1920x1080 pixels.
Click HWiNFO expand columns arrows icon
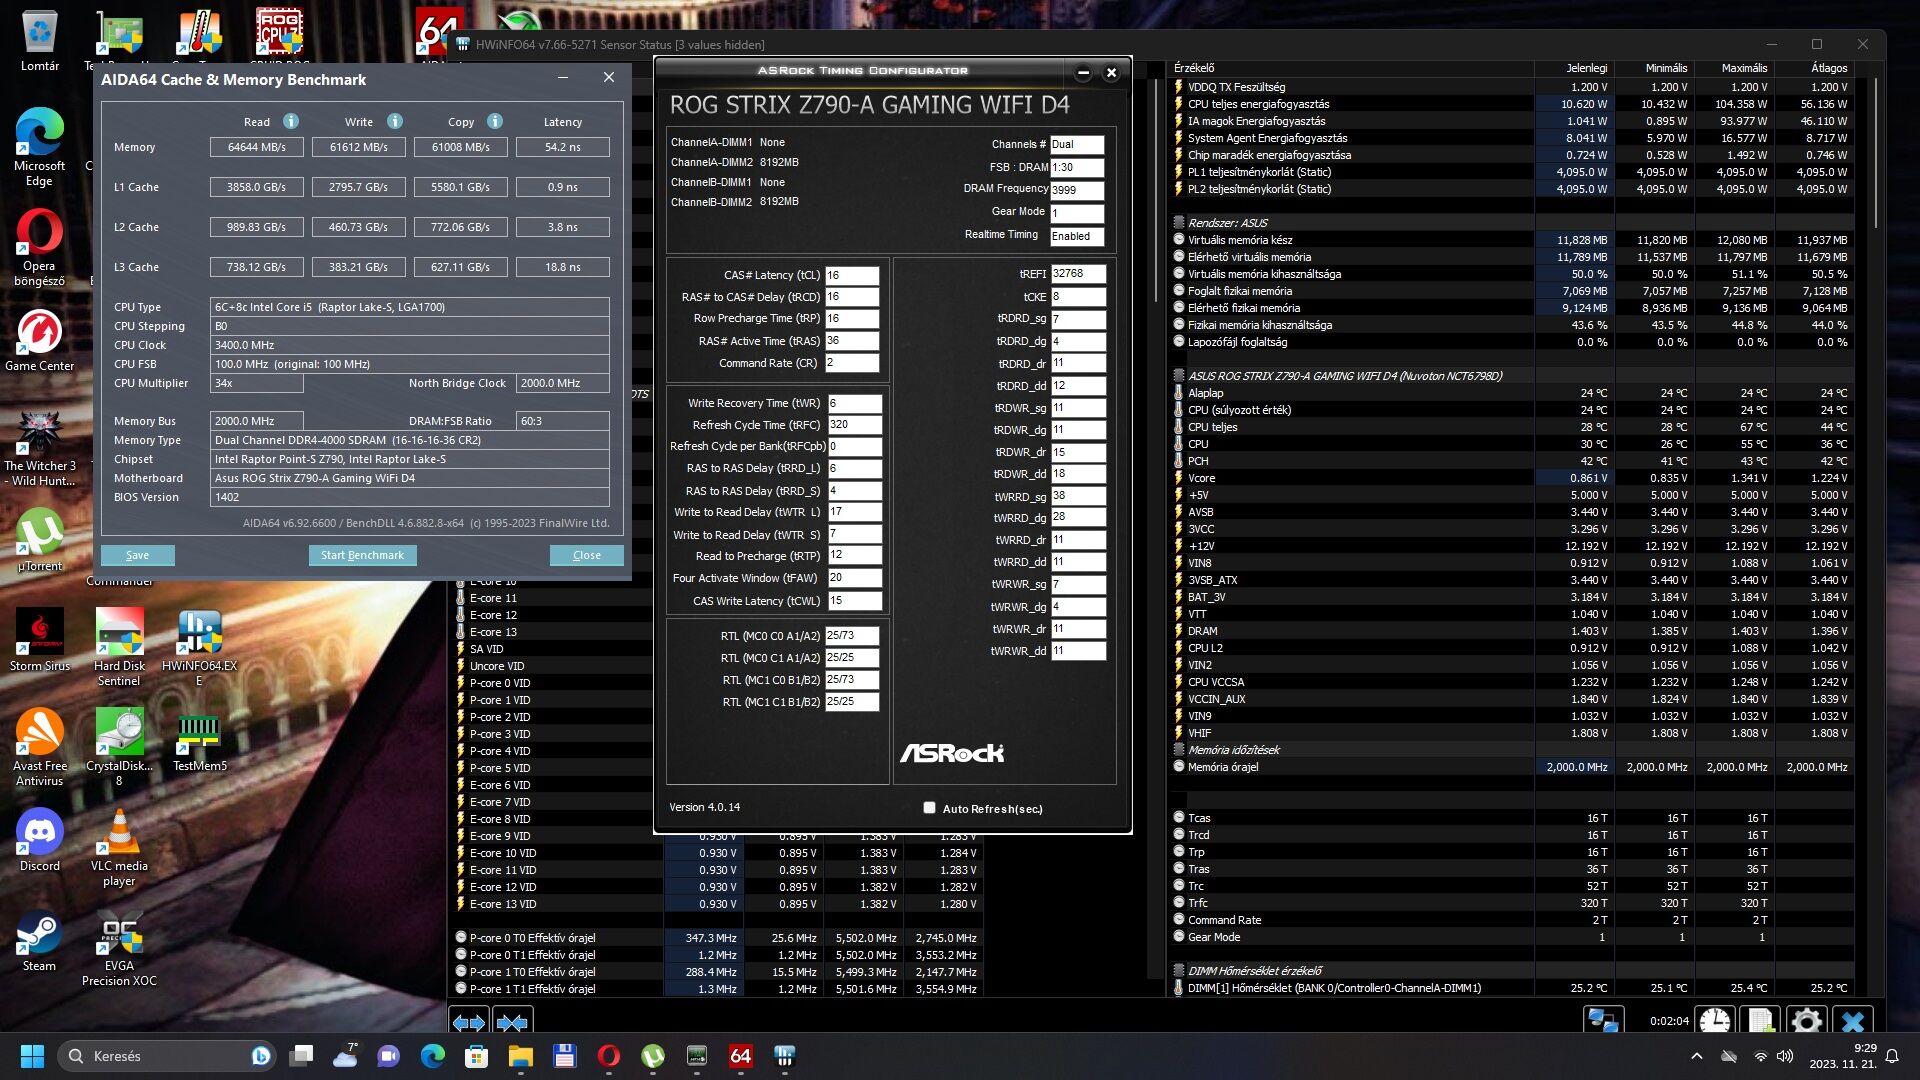(x=468, y=1022)
